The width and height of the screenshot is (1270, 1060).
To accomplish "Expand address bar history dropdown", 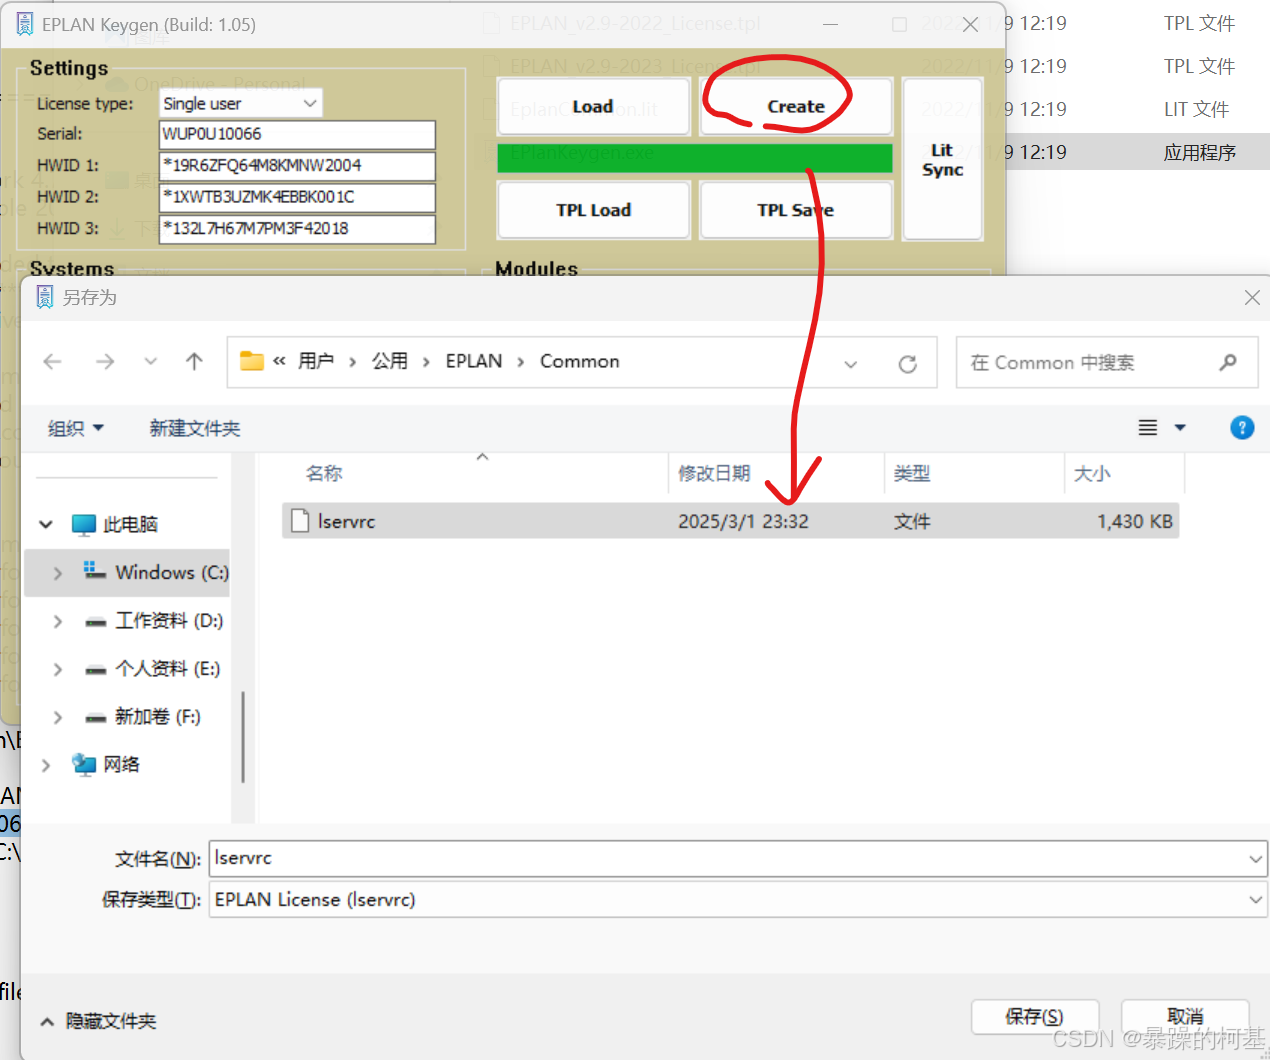I will [x=851, y=364].
